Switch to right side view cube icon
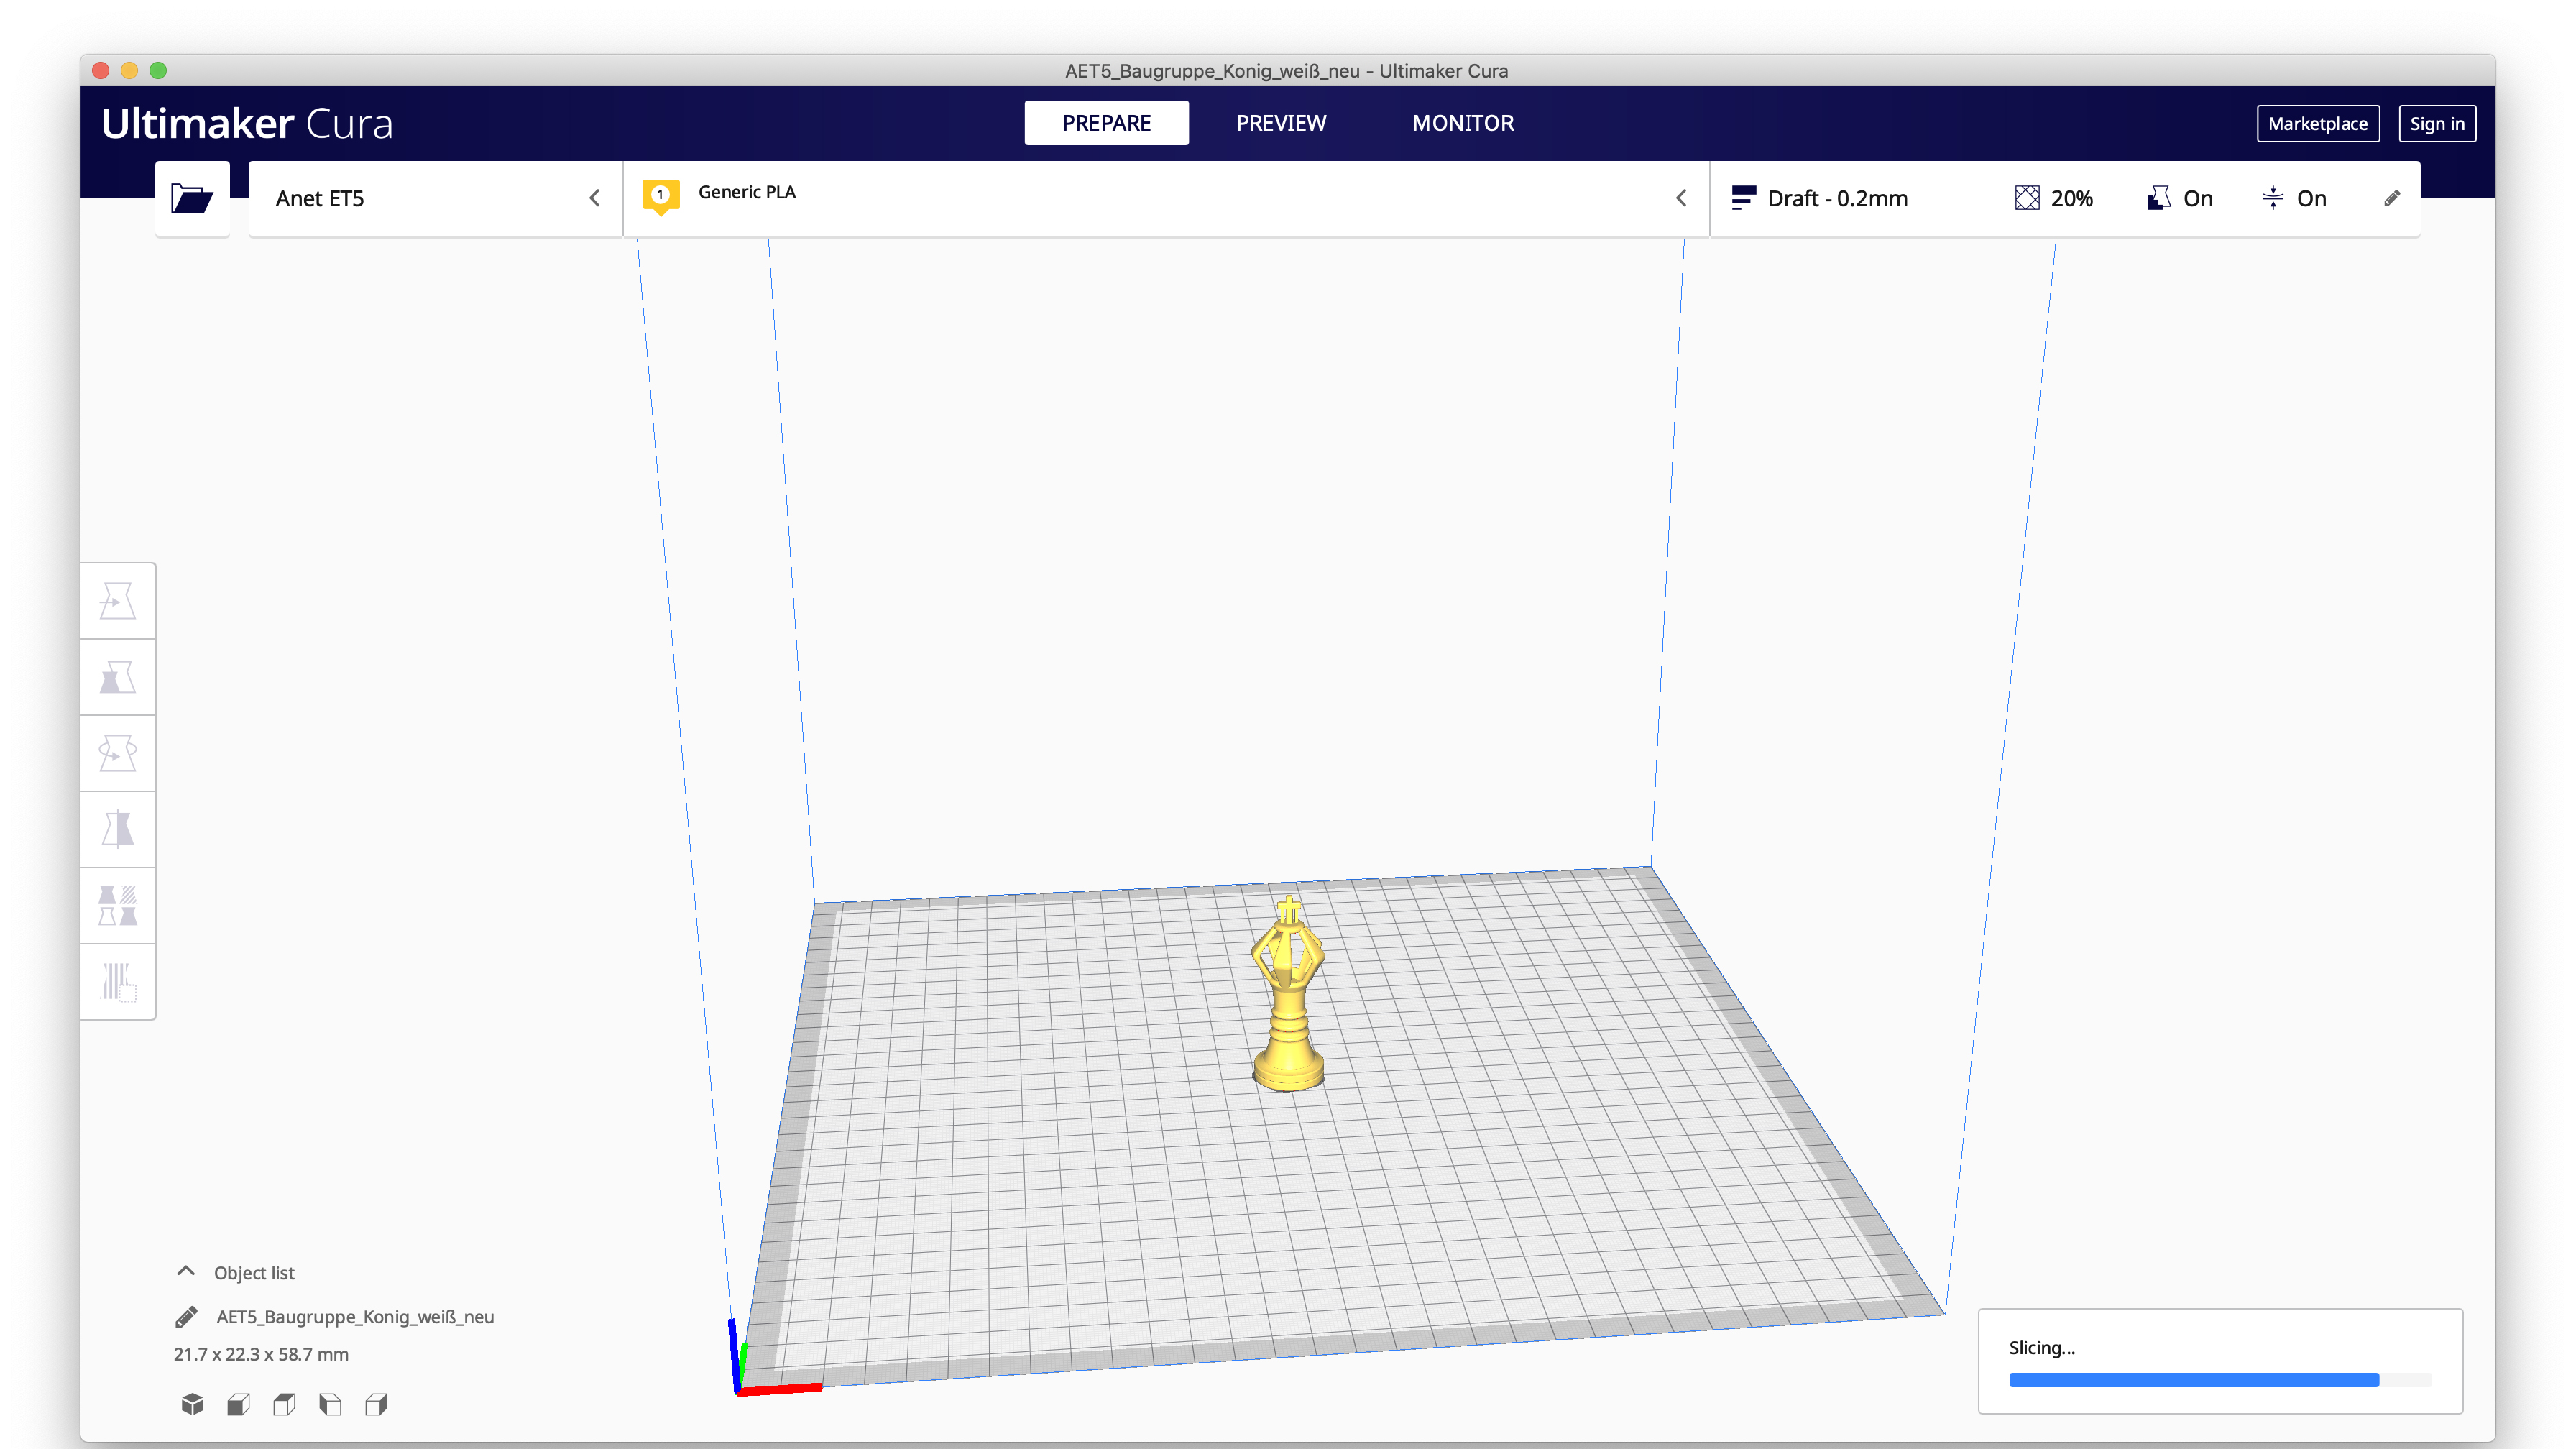The width and height of the screenshot is (2576, 1449). pyautogui.click(x=376, y=1404)
